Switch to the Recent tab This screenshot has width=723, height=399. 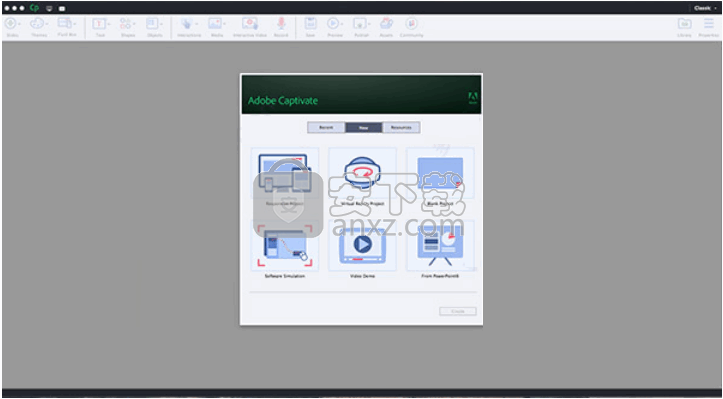point(326,127)
